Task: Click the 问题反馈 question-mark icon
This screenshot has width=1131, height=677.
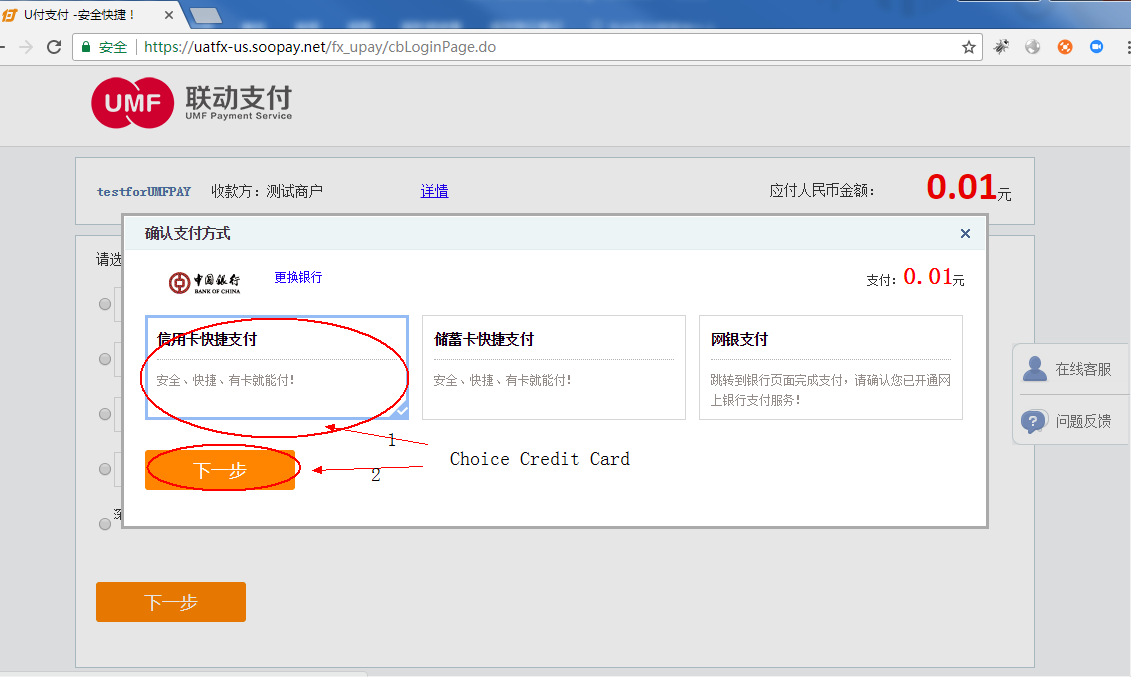Action: [1033, 421]
